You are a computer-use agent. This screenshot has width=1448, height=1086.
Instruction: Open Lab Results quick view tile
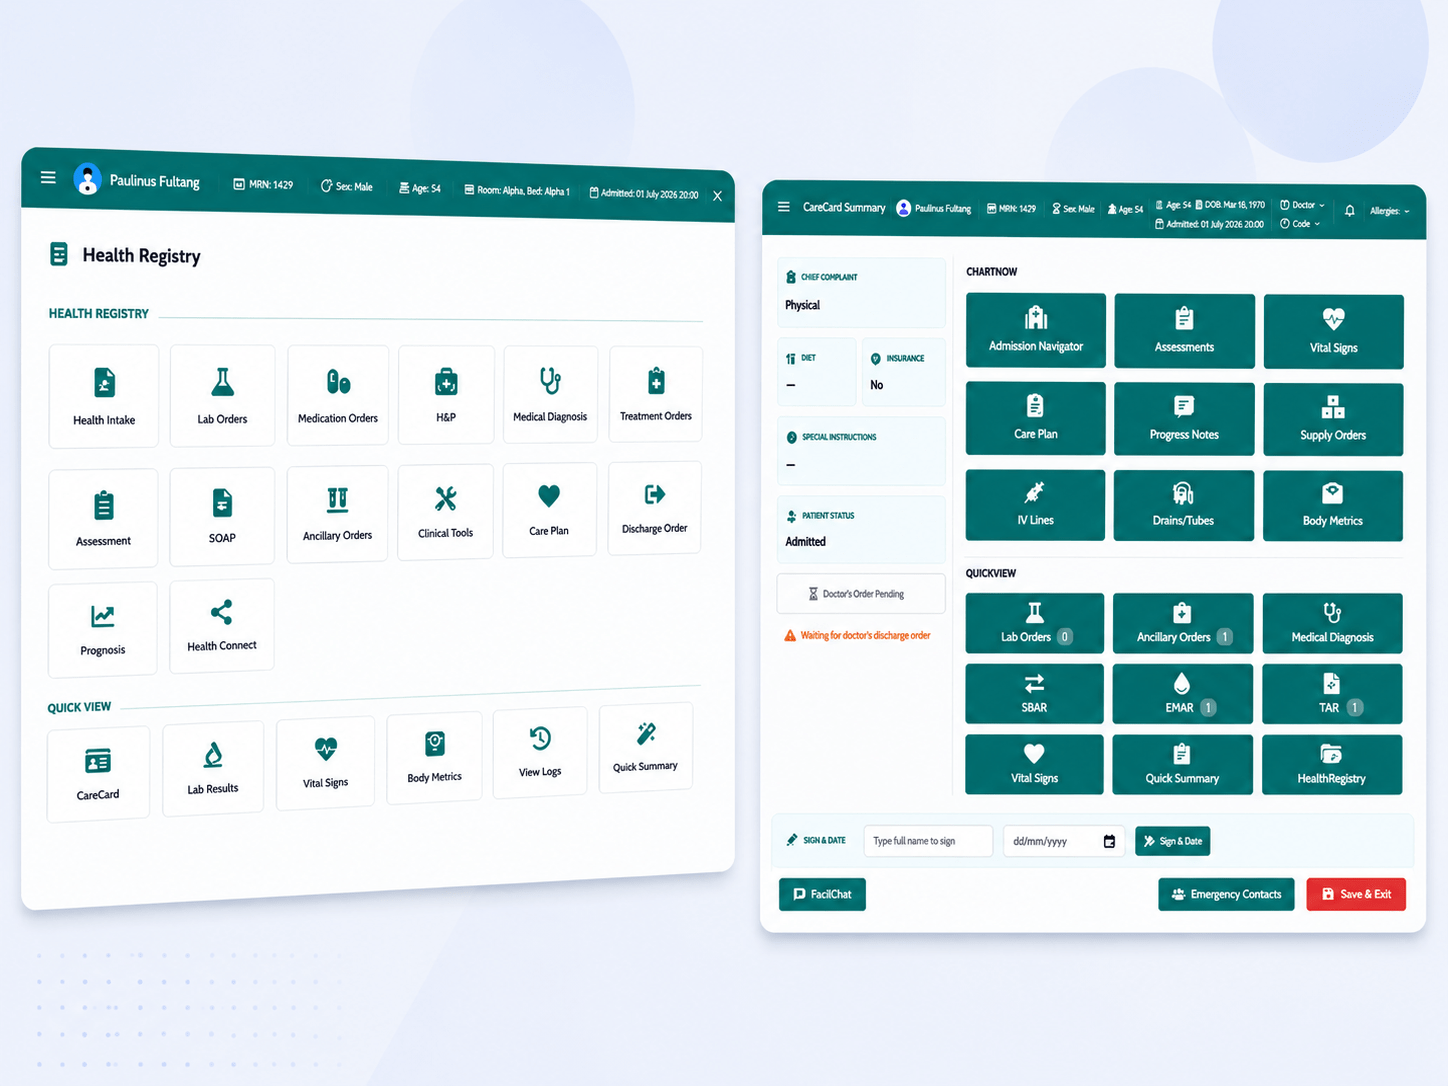[213, 768]
